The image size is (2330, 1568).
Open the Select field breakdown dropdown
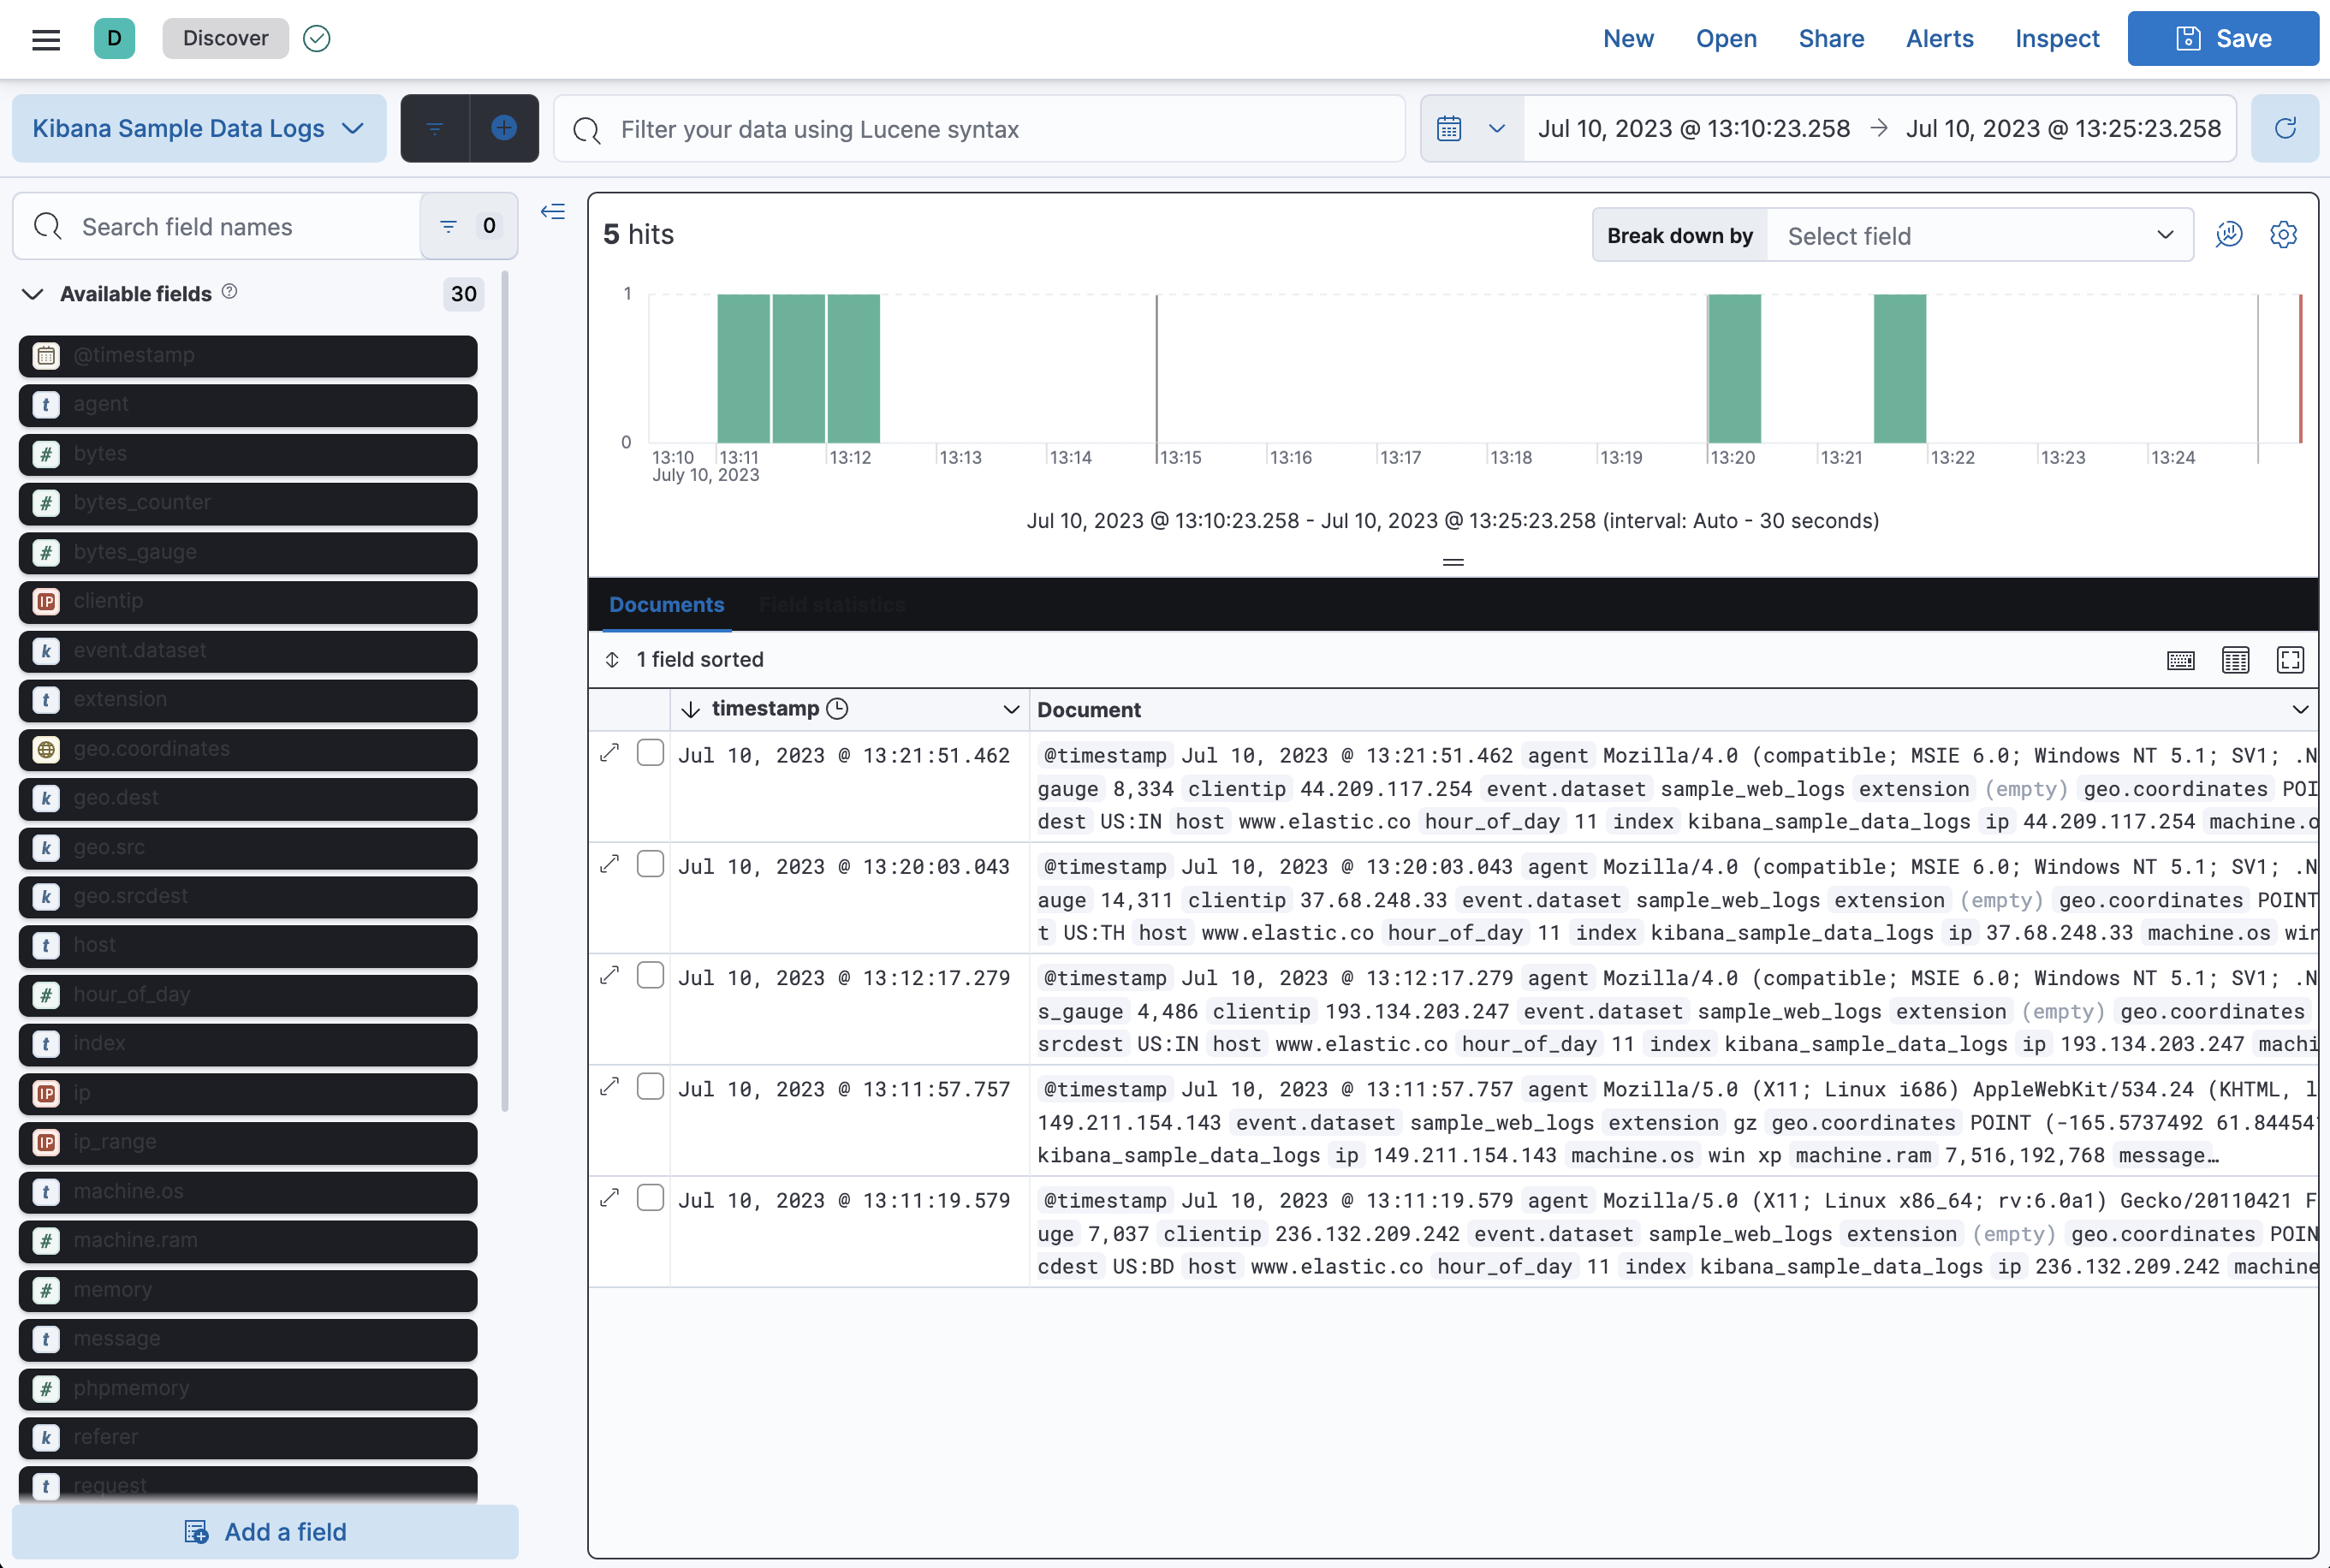click(1978, 234)
